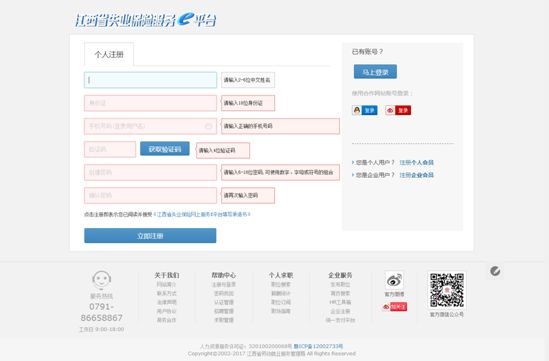
Task: Open the 职位搜索 footer link
Action: pos(281,284)
